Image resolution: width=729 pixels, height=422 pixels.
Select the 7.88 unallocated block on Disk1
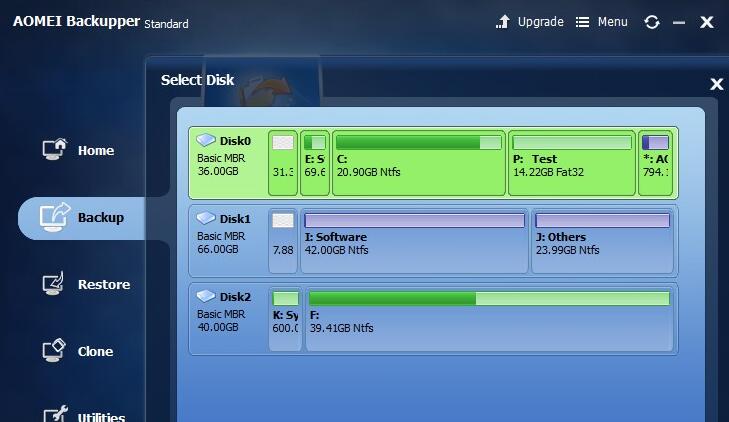[x=283, y=241]
